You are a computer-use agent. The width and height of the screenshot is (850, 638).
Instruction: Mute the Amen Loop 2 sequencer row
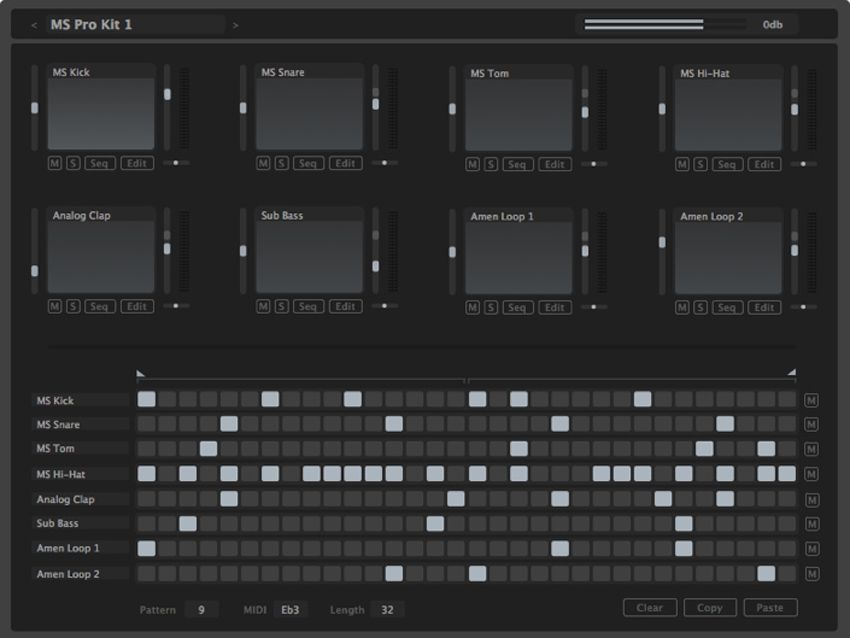pyautogui.click(x=810, y=572)
